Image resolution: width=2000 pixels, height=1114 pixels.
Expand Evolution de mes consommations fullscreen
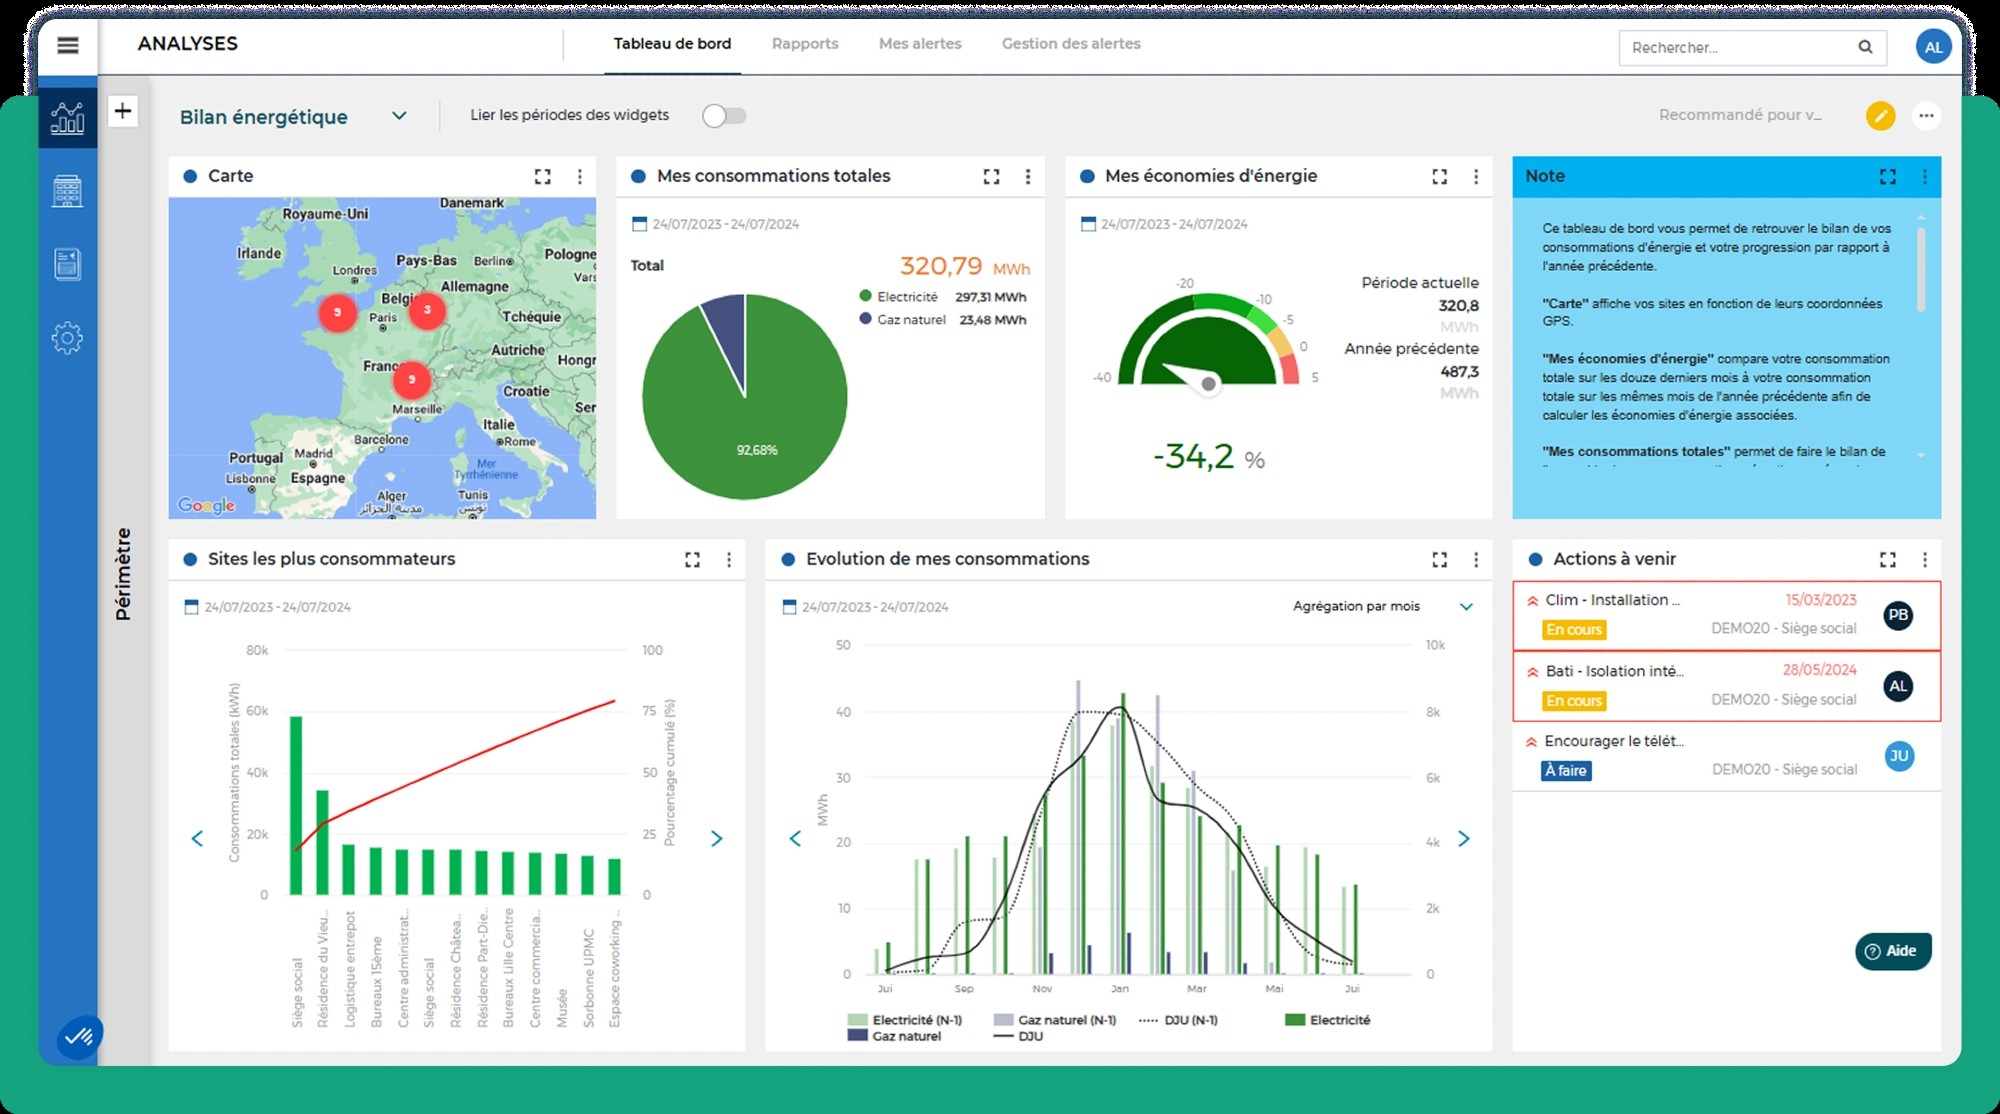[1439, 560]
